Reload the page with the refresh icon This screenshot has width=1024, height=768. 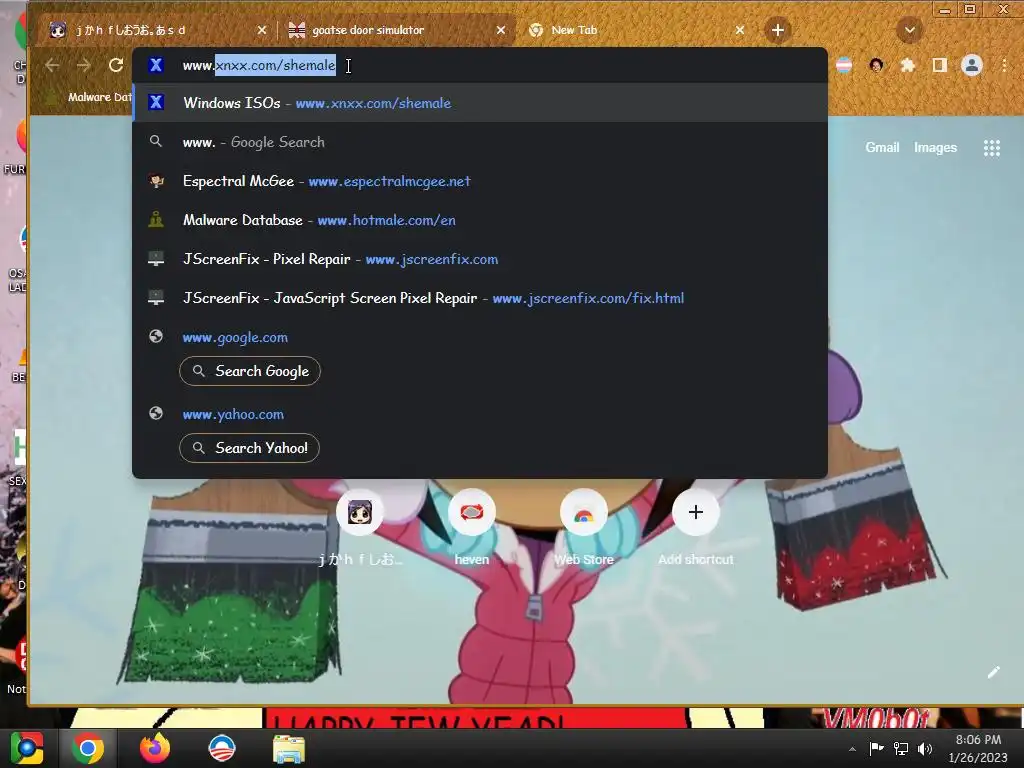116,65
